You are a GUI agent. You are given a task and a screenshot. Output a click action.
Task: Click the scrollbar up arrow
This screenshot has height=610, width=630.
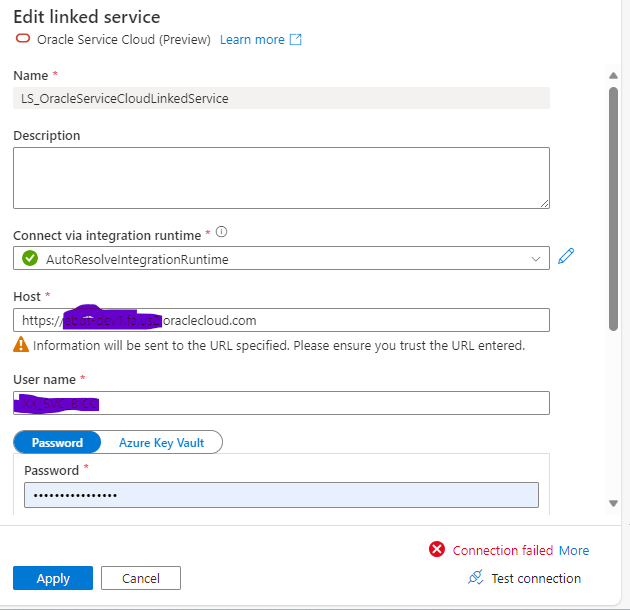coord(613,75)
